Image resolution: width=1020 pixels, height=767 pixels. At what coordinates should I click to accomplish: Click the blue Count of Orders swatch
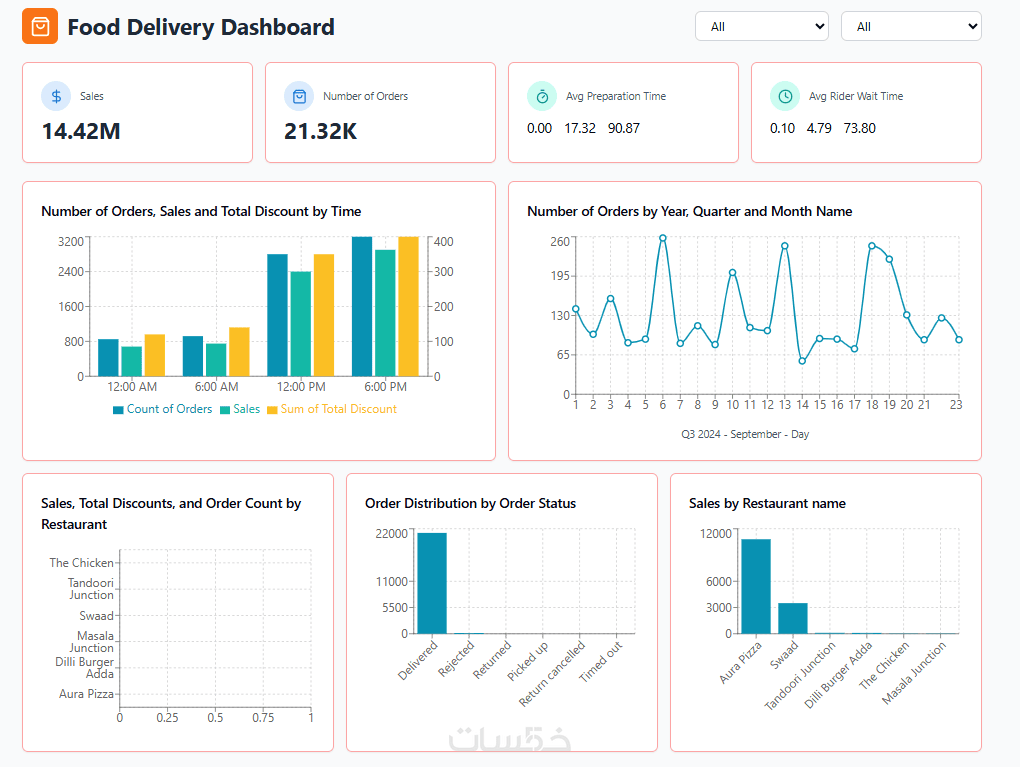118,410
